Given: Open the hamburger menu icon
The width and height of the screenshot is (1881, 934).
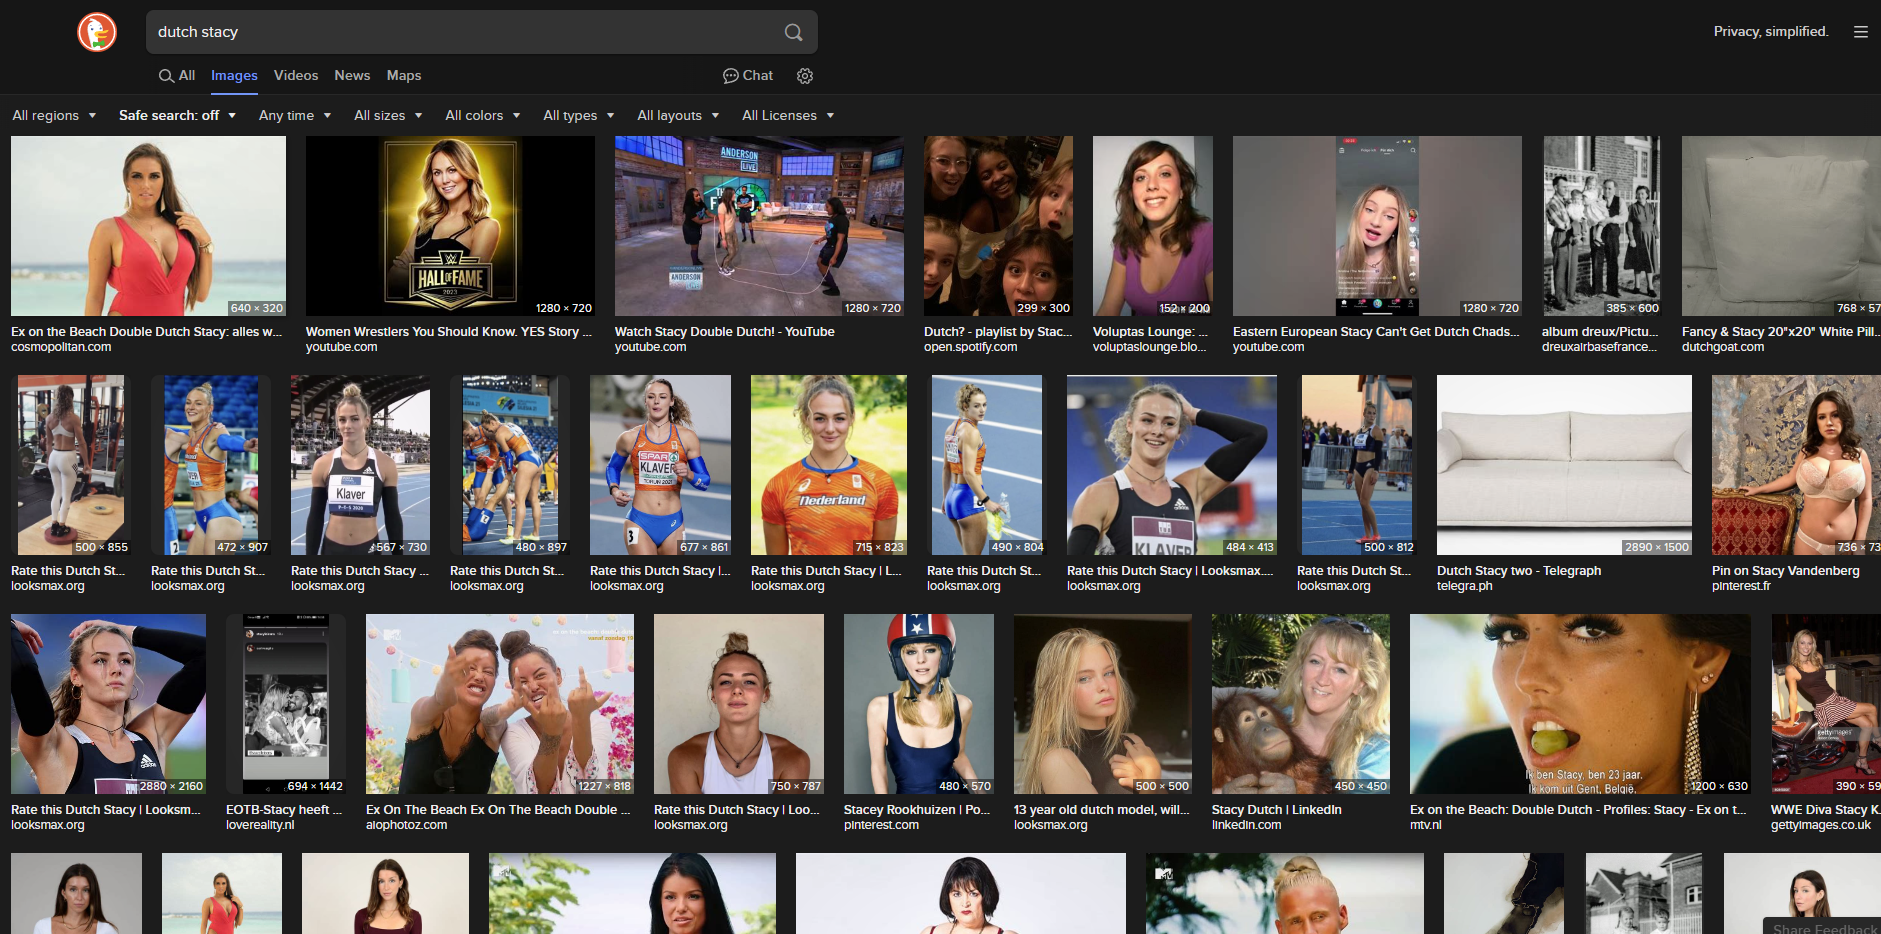Looking at the screenshot, I should pos(1860,32).
